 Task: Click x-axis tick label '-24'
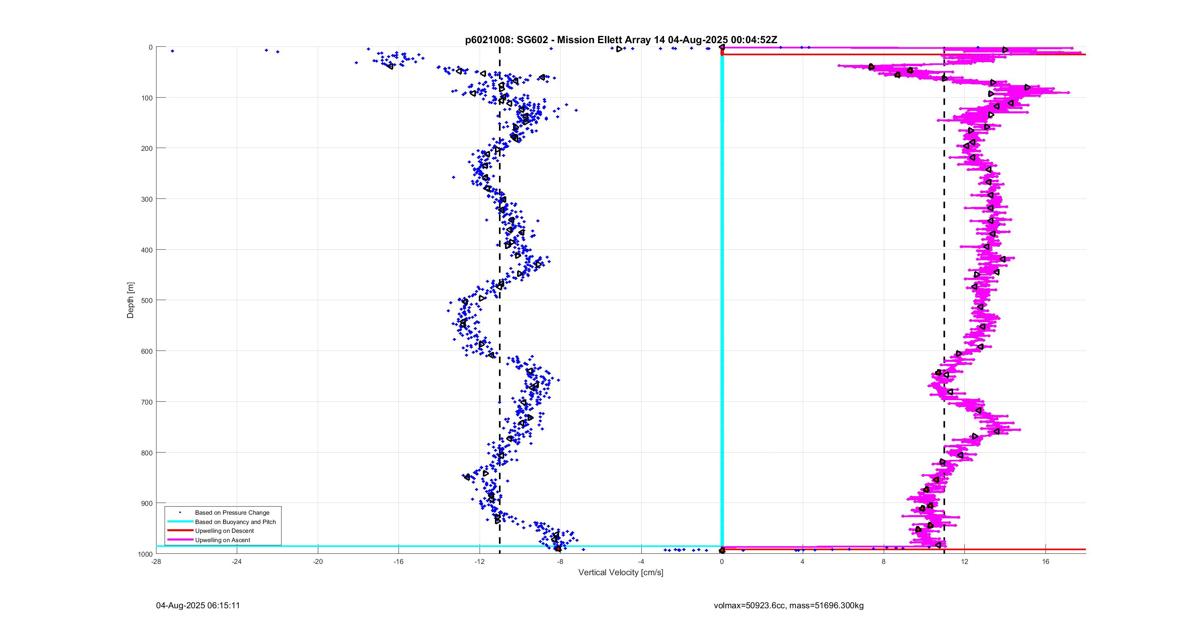(x=237, y=561)
